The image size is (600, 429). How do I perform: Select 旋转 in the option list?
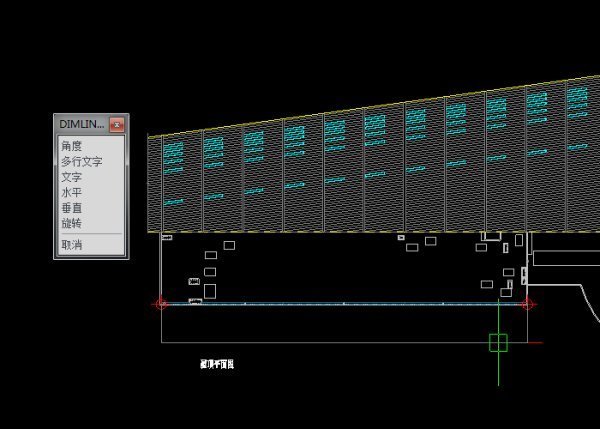[71, 222]
